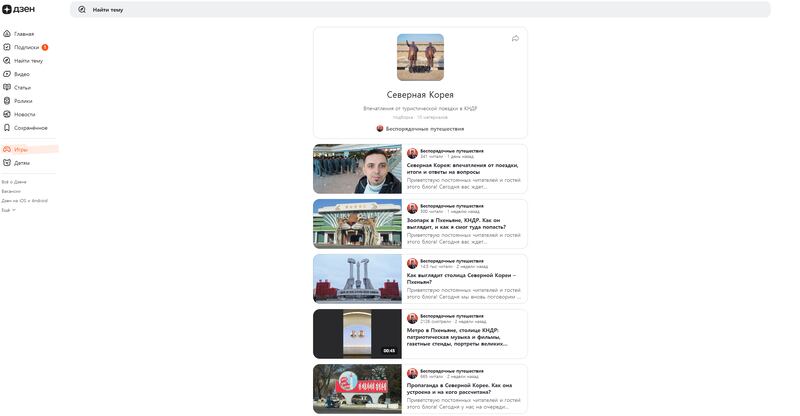Open Подписки in the sidebar
Screen dimensions: 800x416
(x=26, y=47)
